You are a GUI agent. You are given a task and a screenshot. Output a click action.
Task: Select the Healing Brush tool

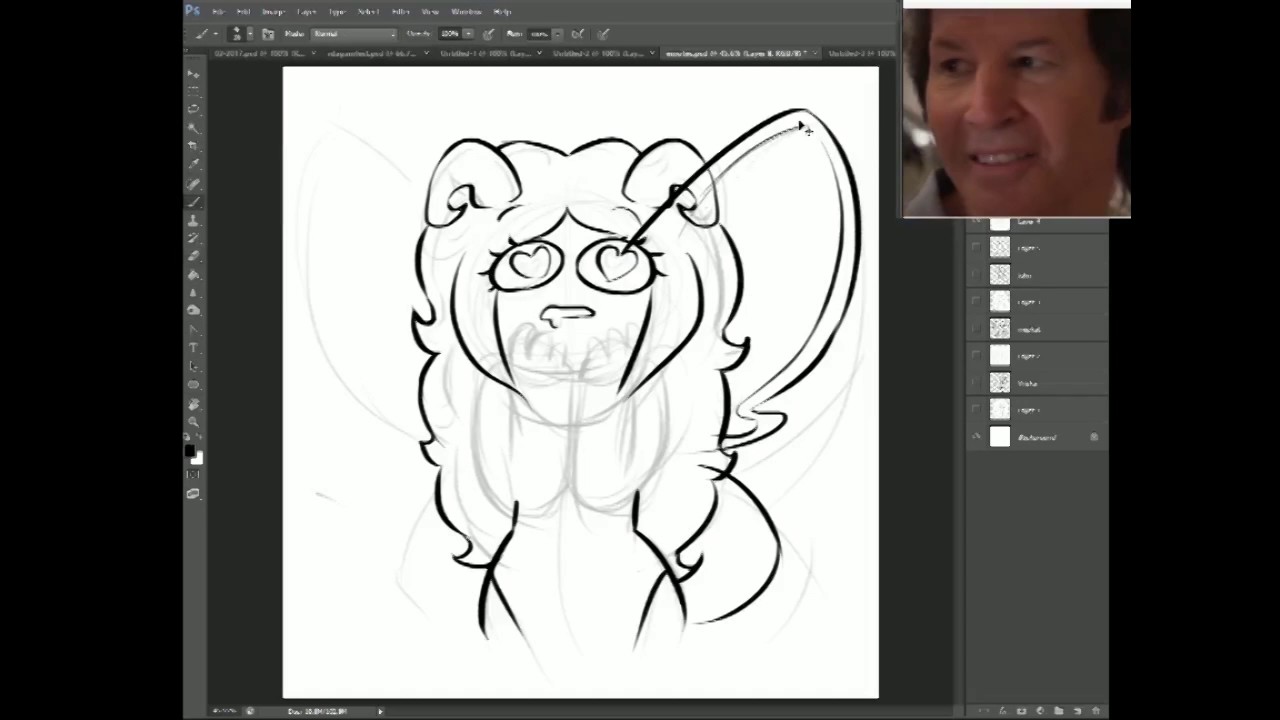point(193,183)
